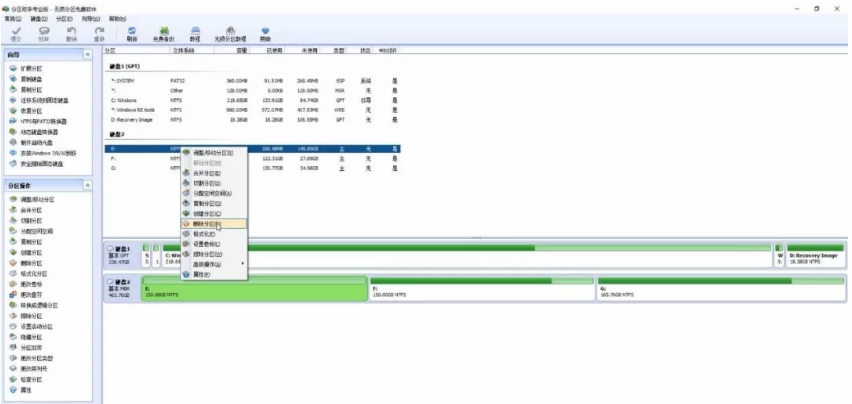Click the 文件系统 column header
Image resolution: width=852 pixels, height=404 pixels.
click(x=184, y=49)
